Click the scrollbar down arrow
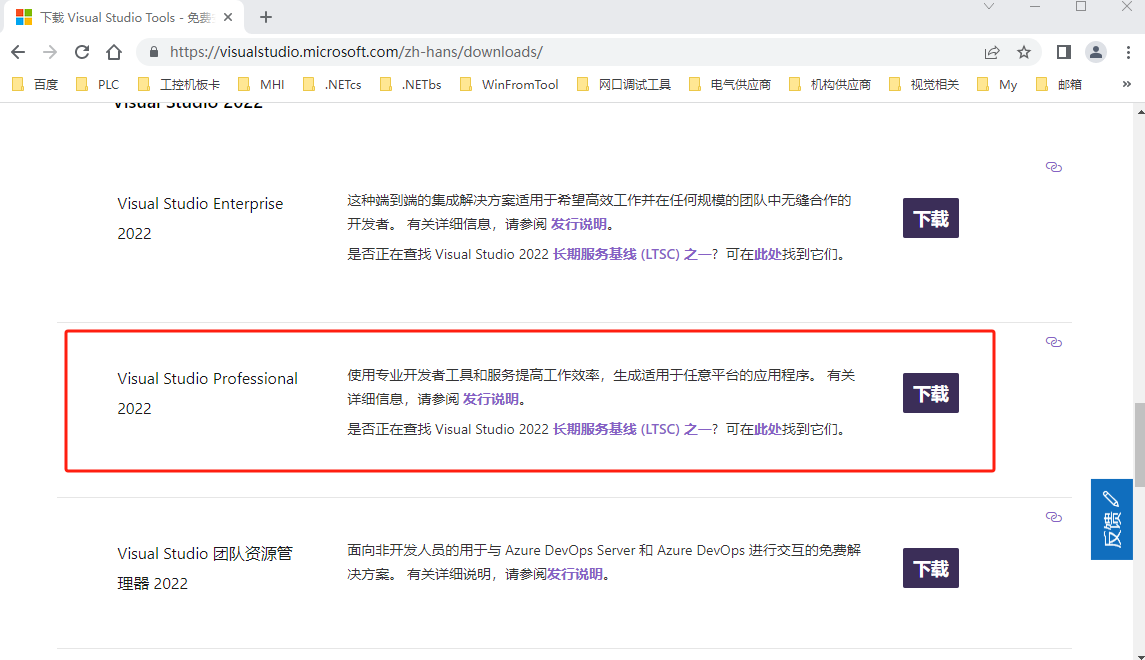The width and height of the screenshot is (1145, 660). pos(1139,656)
